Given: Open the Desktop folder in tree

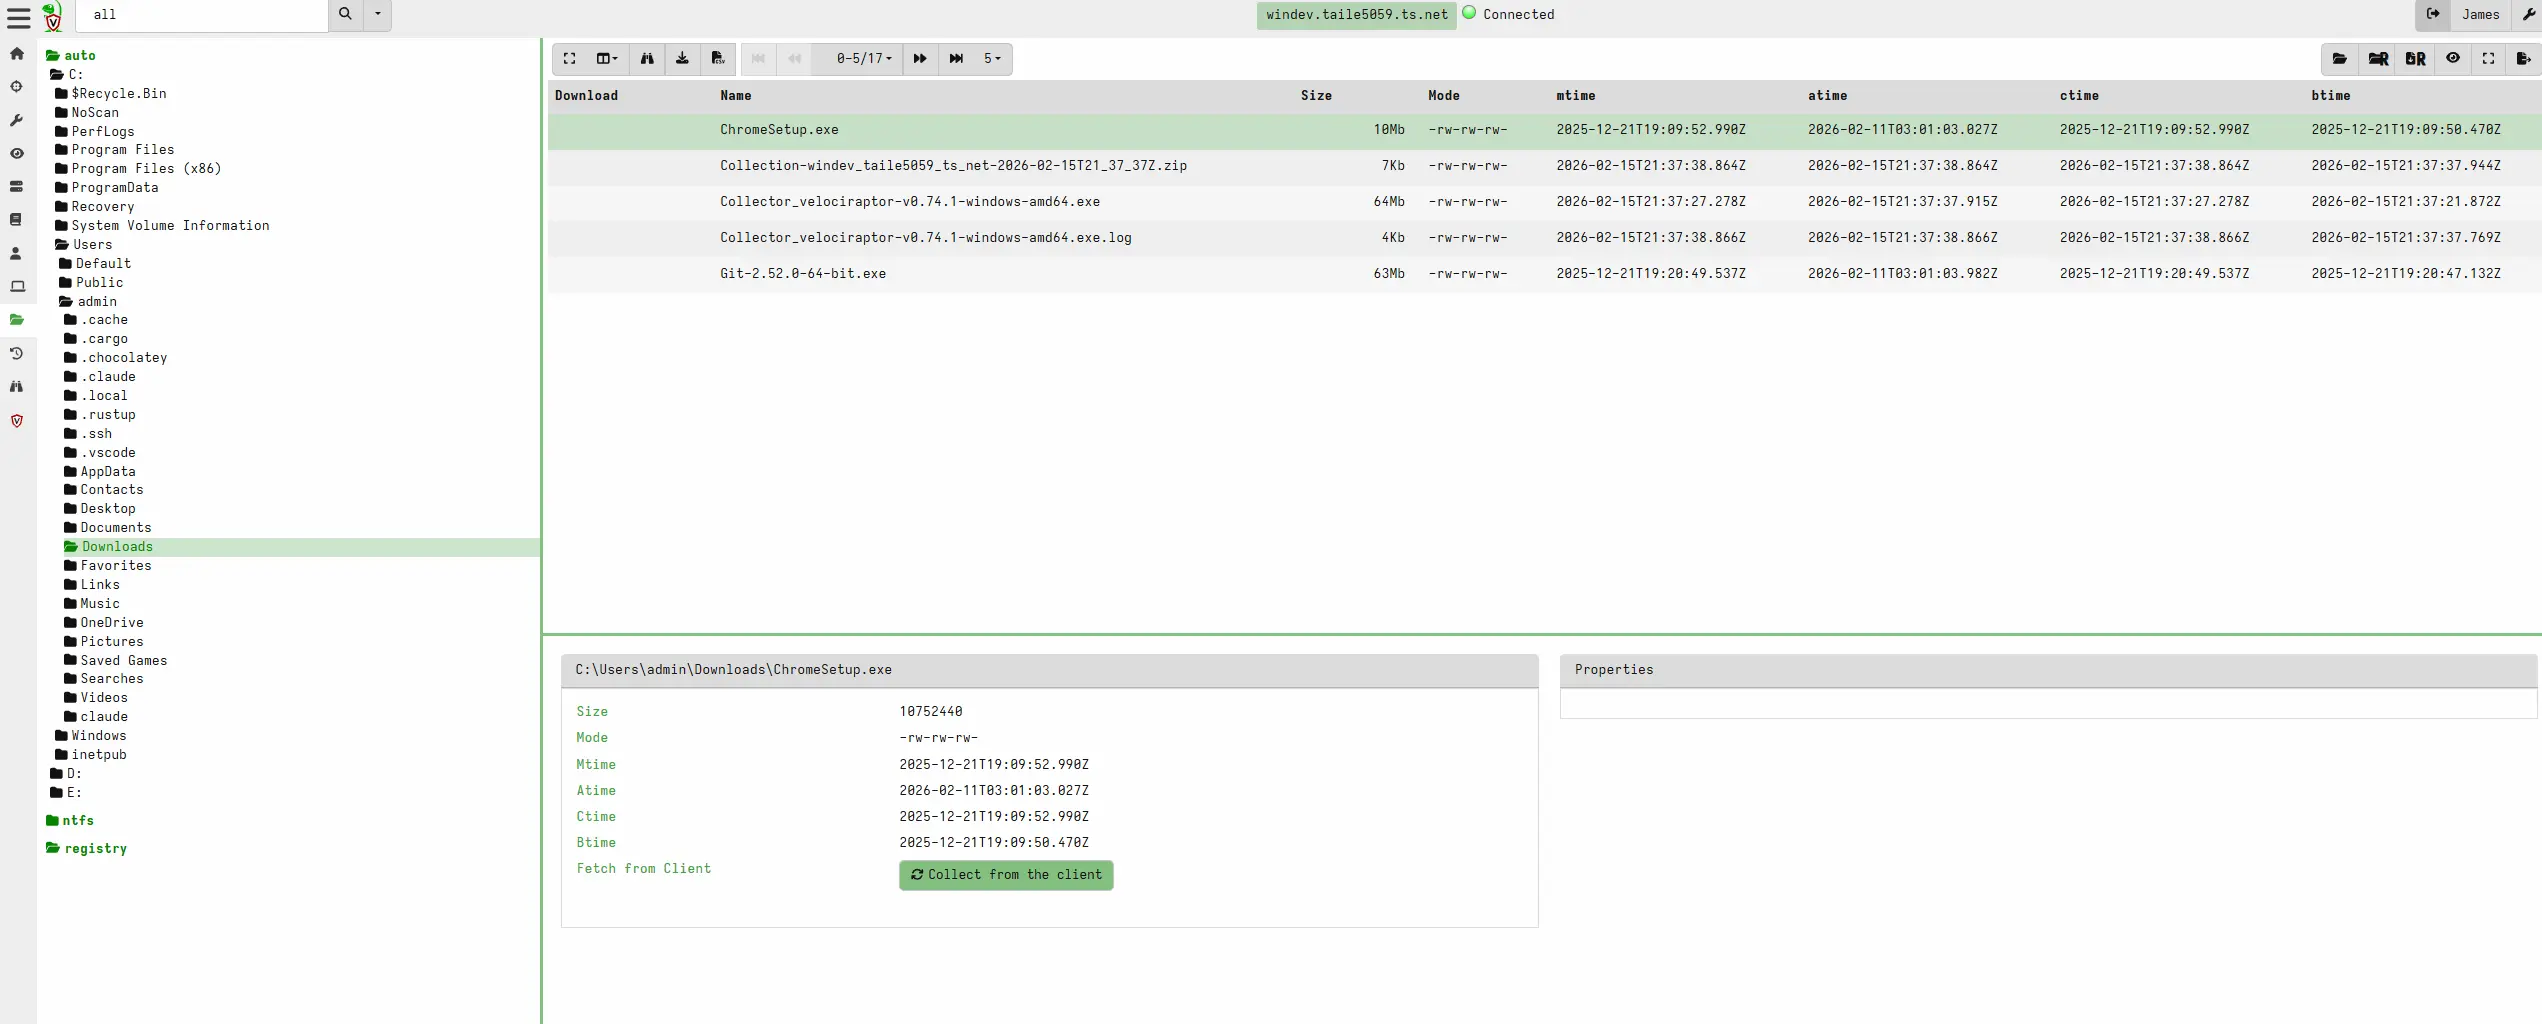Looking at the screenshot, I should click(x=100, y=509).
